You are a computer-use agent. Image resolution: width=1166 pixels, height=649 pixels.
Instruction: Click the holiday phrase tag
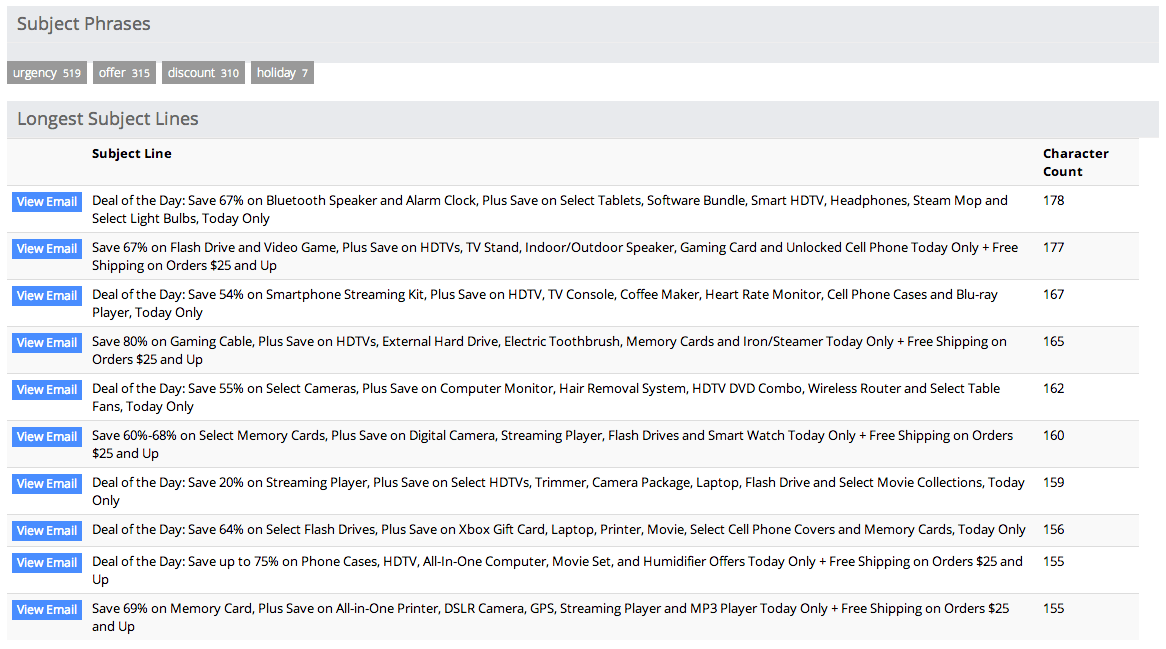point(282,73)
